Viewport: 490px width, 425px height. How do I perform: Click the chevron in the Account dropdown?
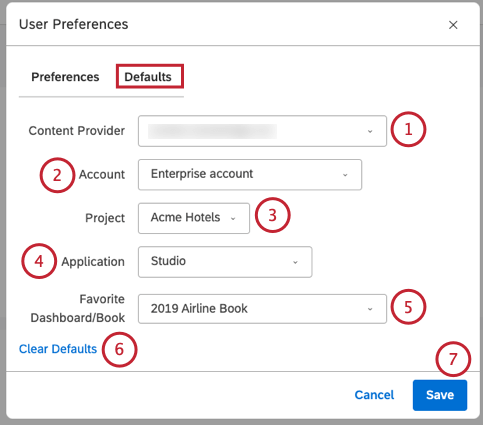click(345, 175)
